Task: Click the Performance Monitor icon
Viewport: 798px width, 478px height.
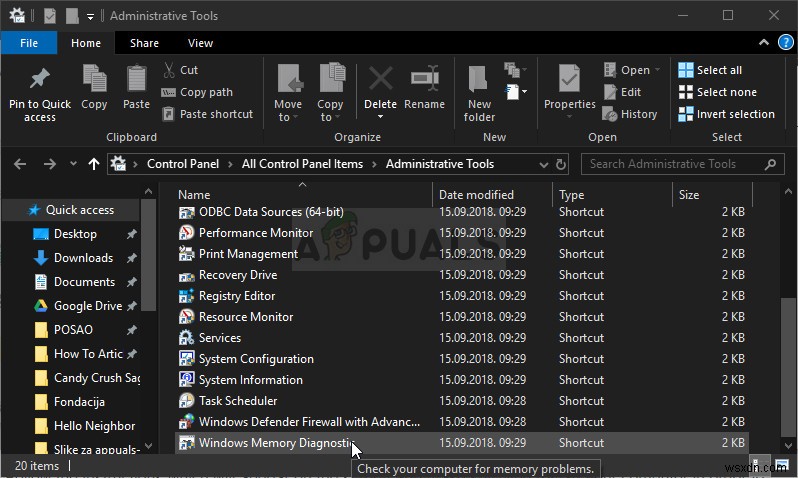Action: click(186, 233)
